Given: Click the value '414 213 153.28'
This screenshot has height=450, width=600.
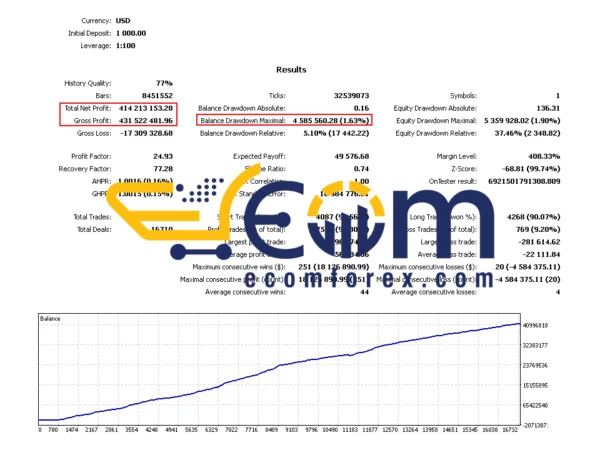Looking at the screenshot, I should 146,108.
